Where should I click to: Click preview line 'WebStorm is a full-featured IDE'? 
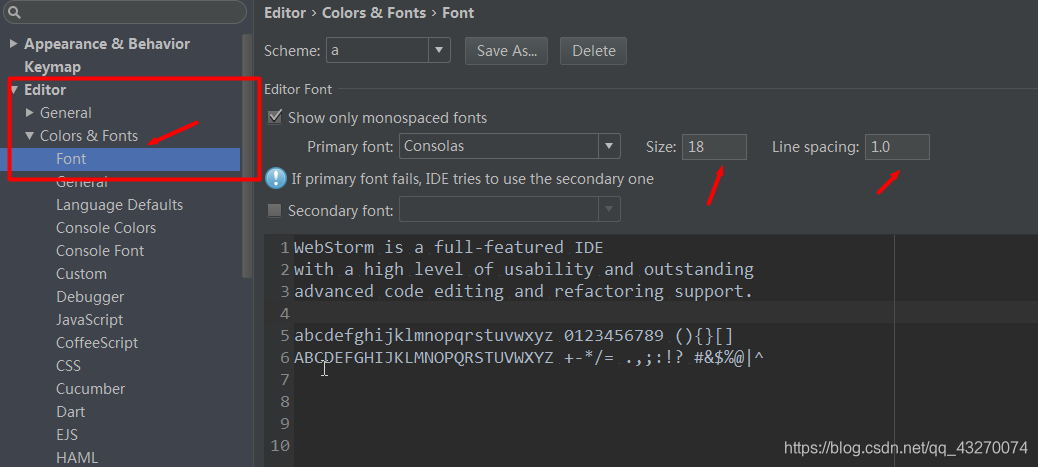[x=449, y=248]
